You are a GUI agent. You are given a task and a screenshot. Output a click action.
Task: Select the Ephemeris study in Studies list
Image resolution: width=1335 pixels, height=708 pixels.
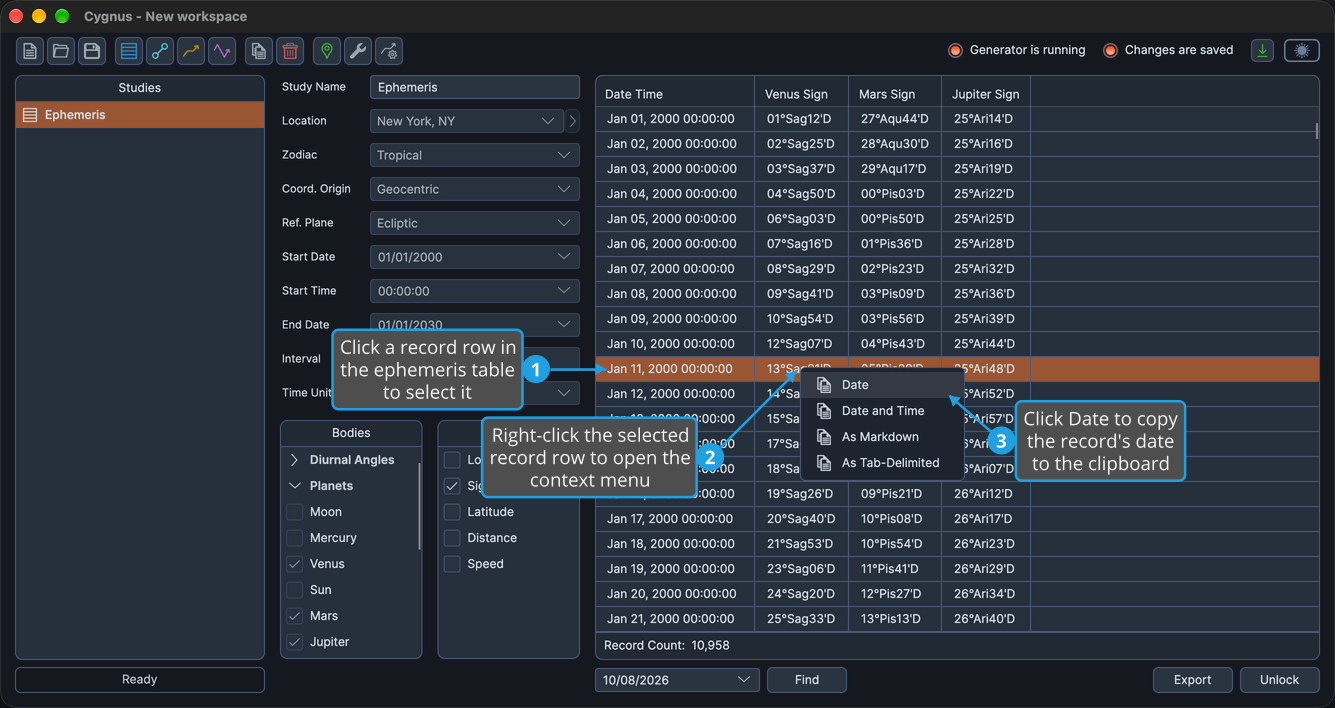(140, 115)
